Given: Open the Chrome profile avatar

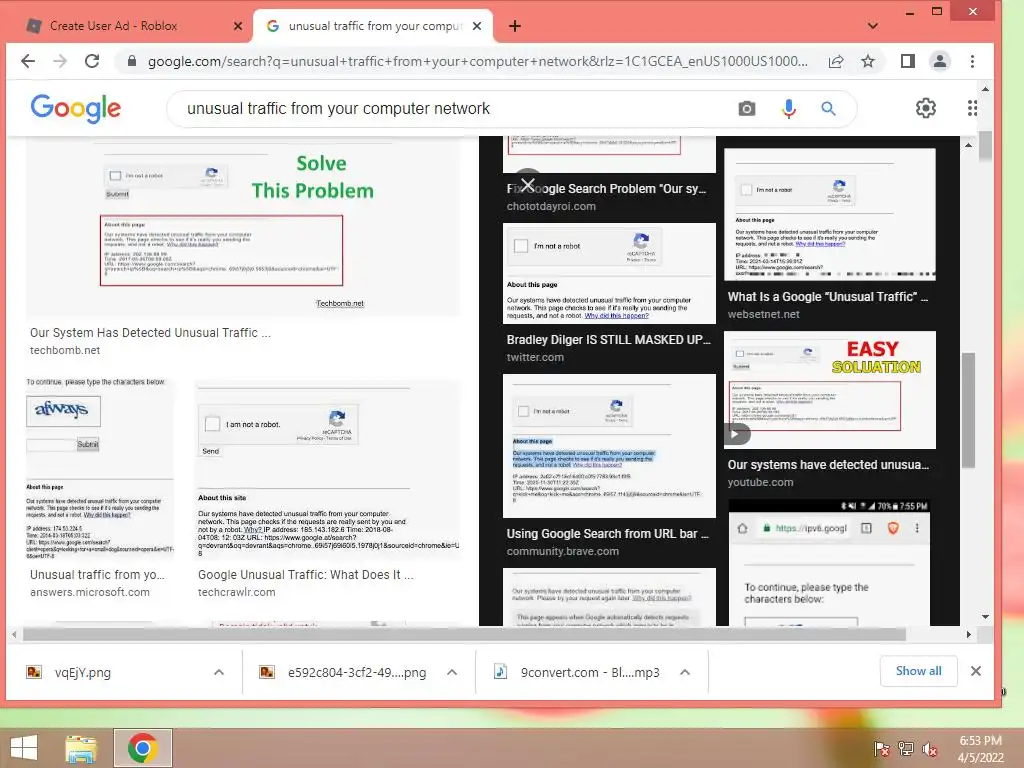Looking at the screenshot, I should pyautogui.click(x=939, y=61).
